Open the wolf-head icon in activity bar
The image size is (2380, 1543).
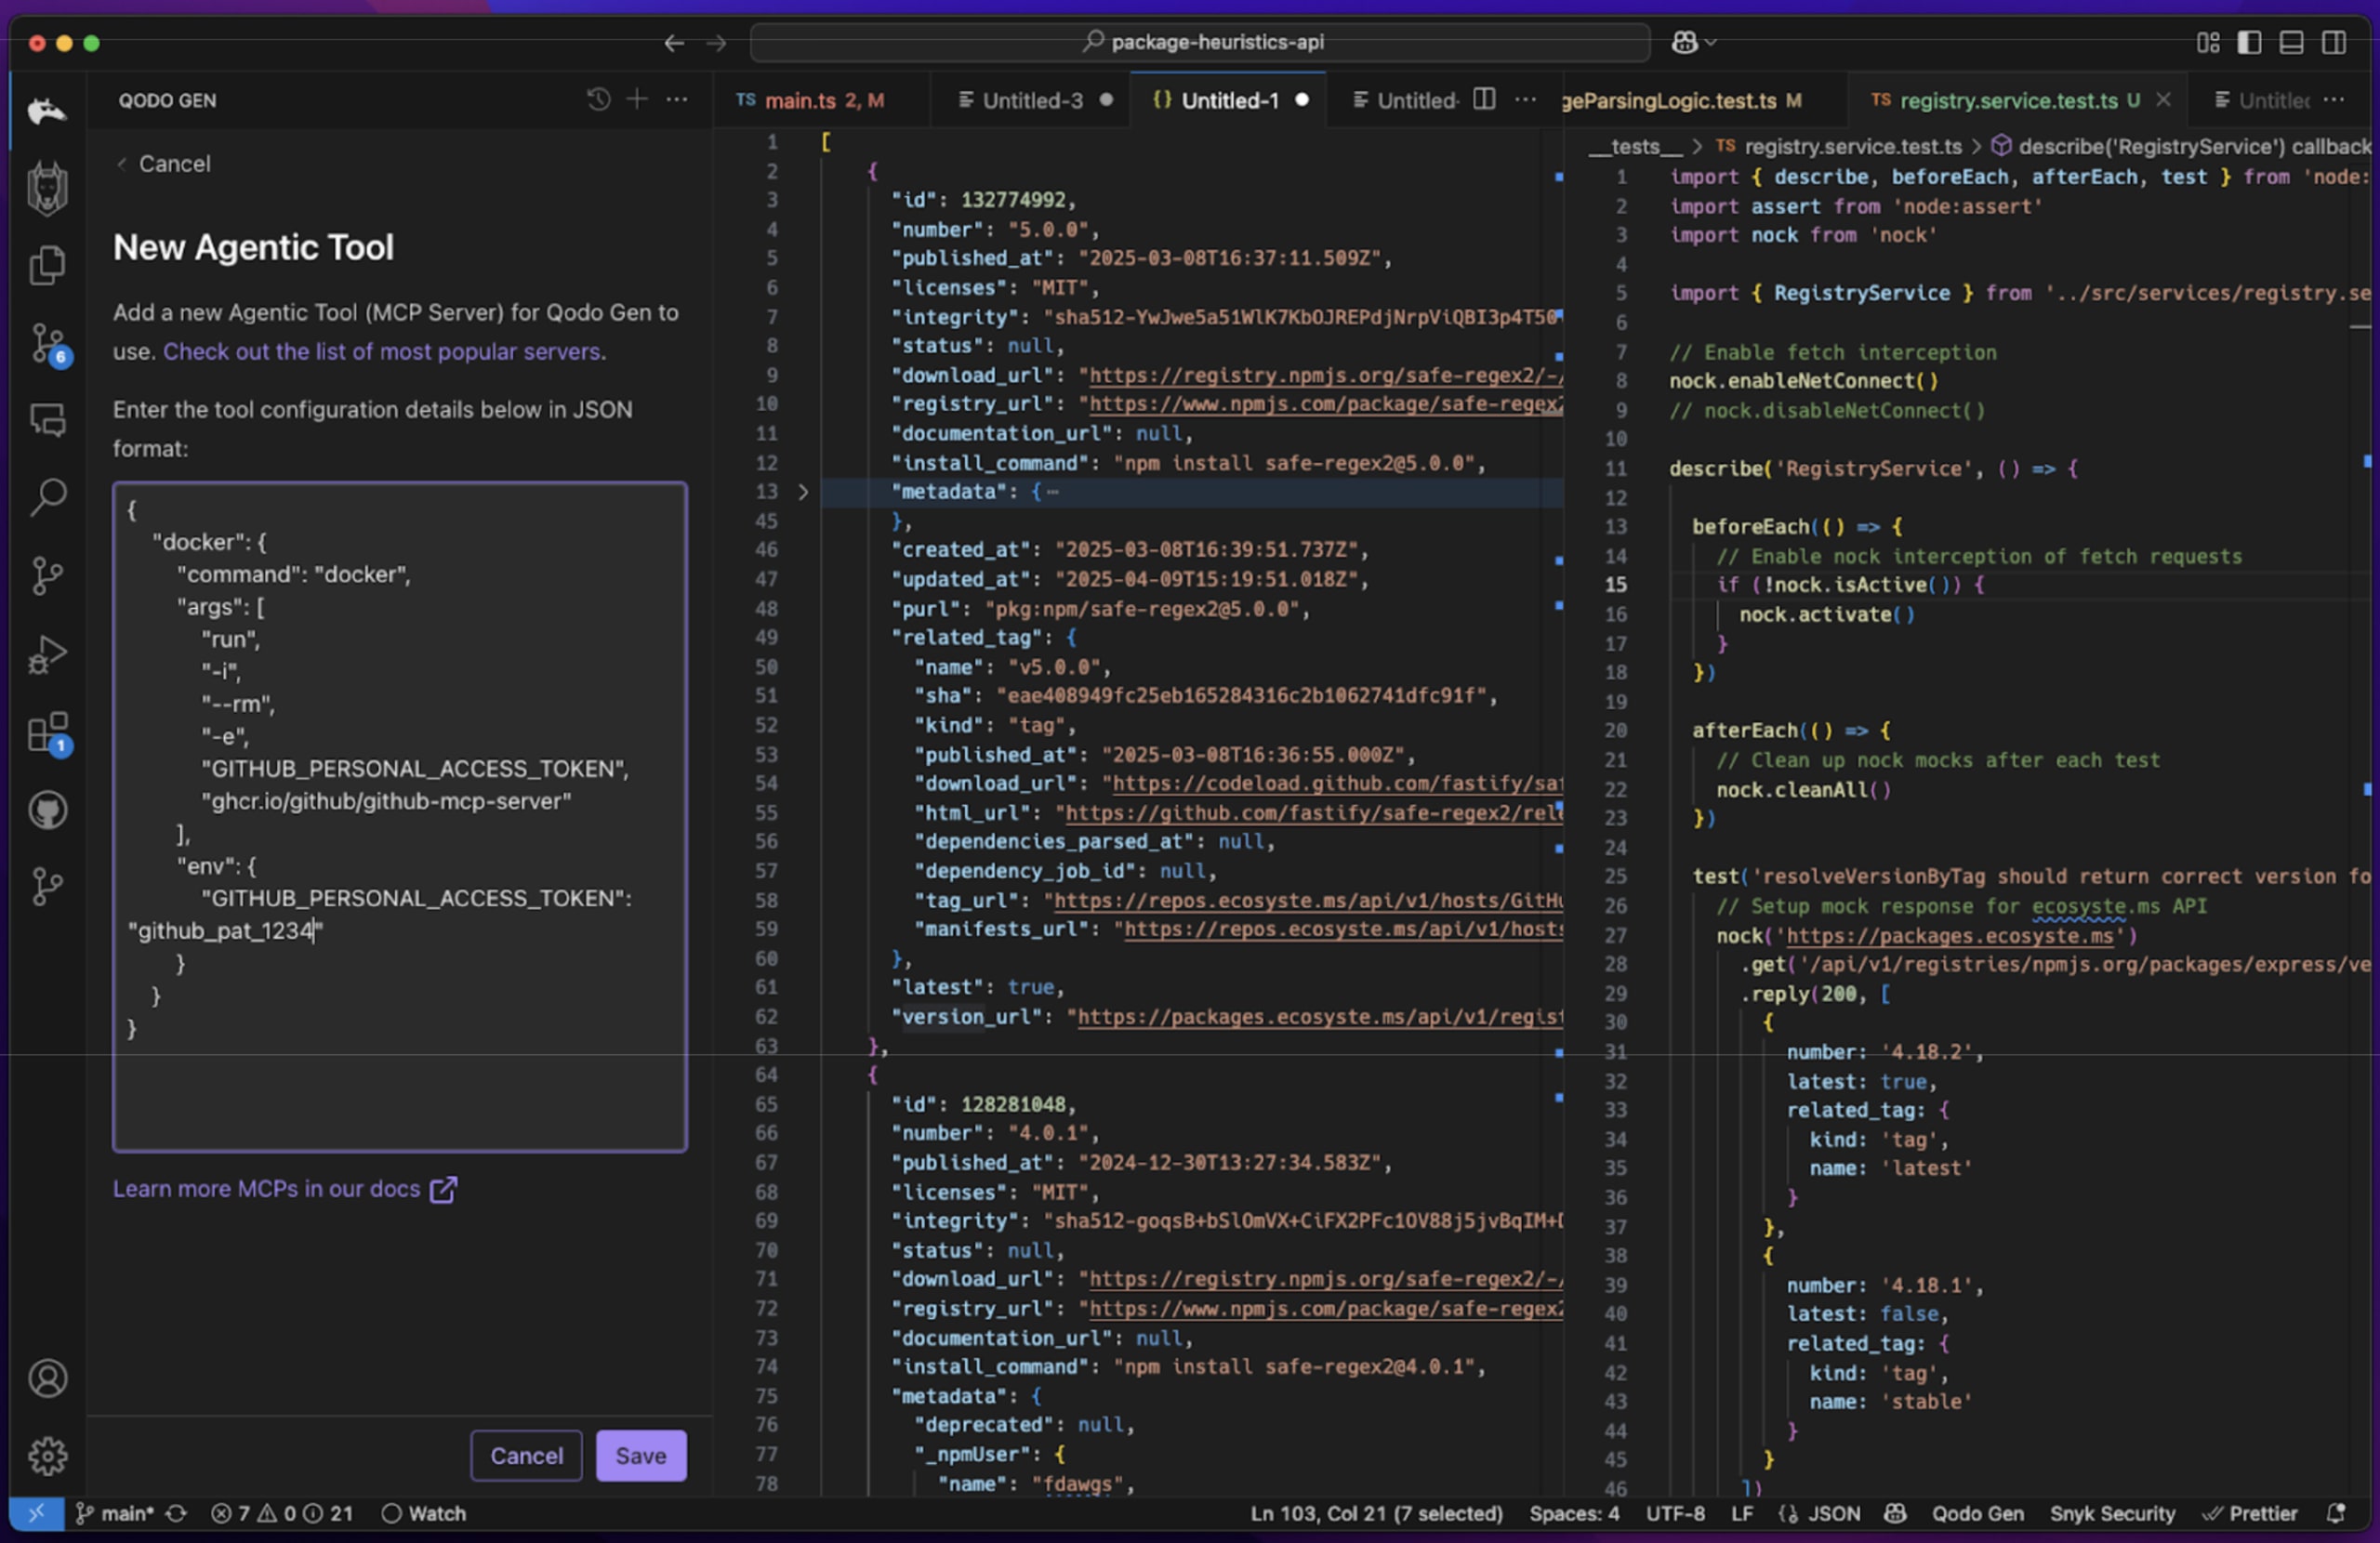click(x=47, y=188)
